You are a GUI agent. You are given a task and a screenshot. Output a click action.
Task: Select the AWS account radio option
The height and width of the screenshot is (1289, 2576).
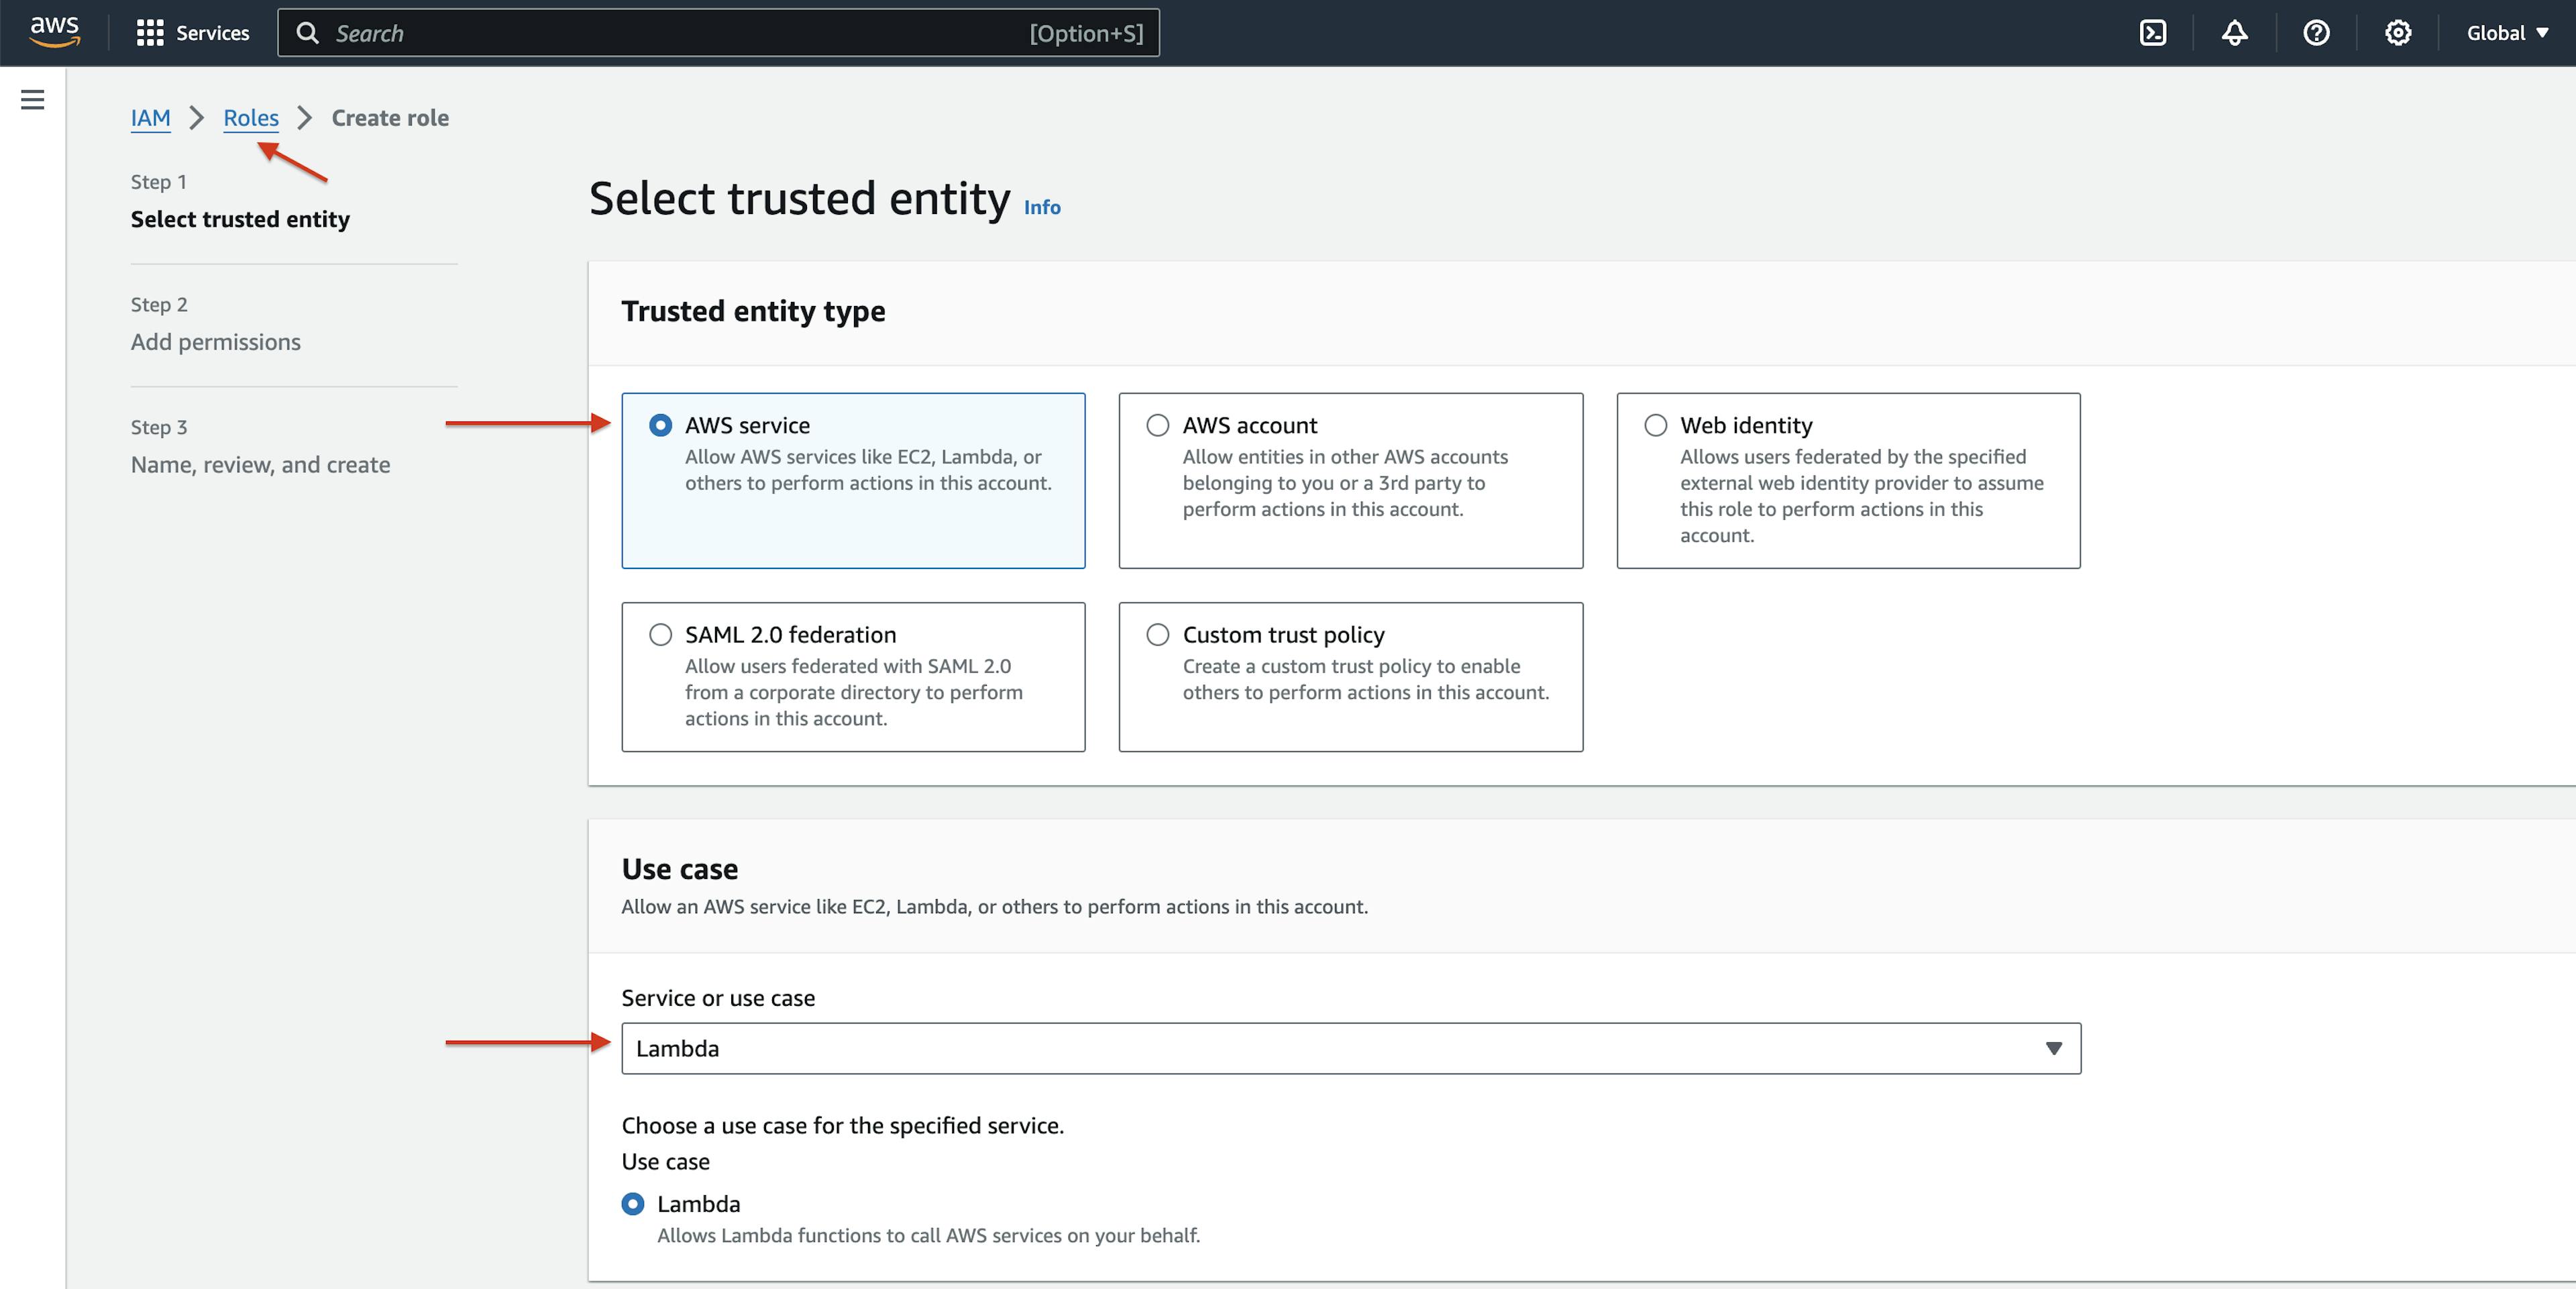[x=1157, y=425]
